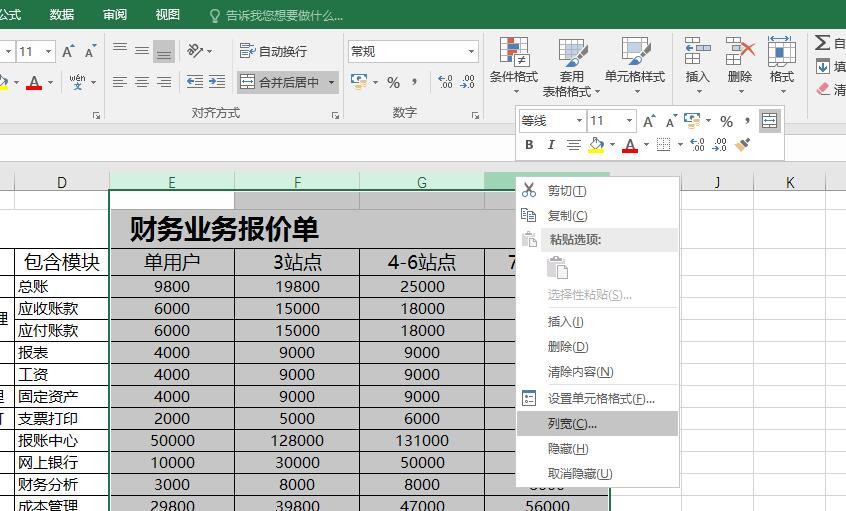Open the 等线 font dropdown in the mini toolbar
846x511 pixels.
pyautogui.click(x=579, y=120)
